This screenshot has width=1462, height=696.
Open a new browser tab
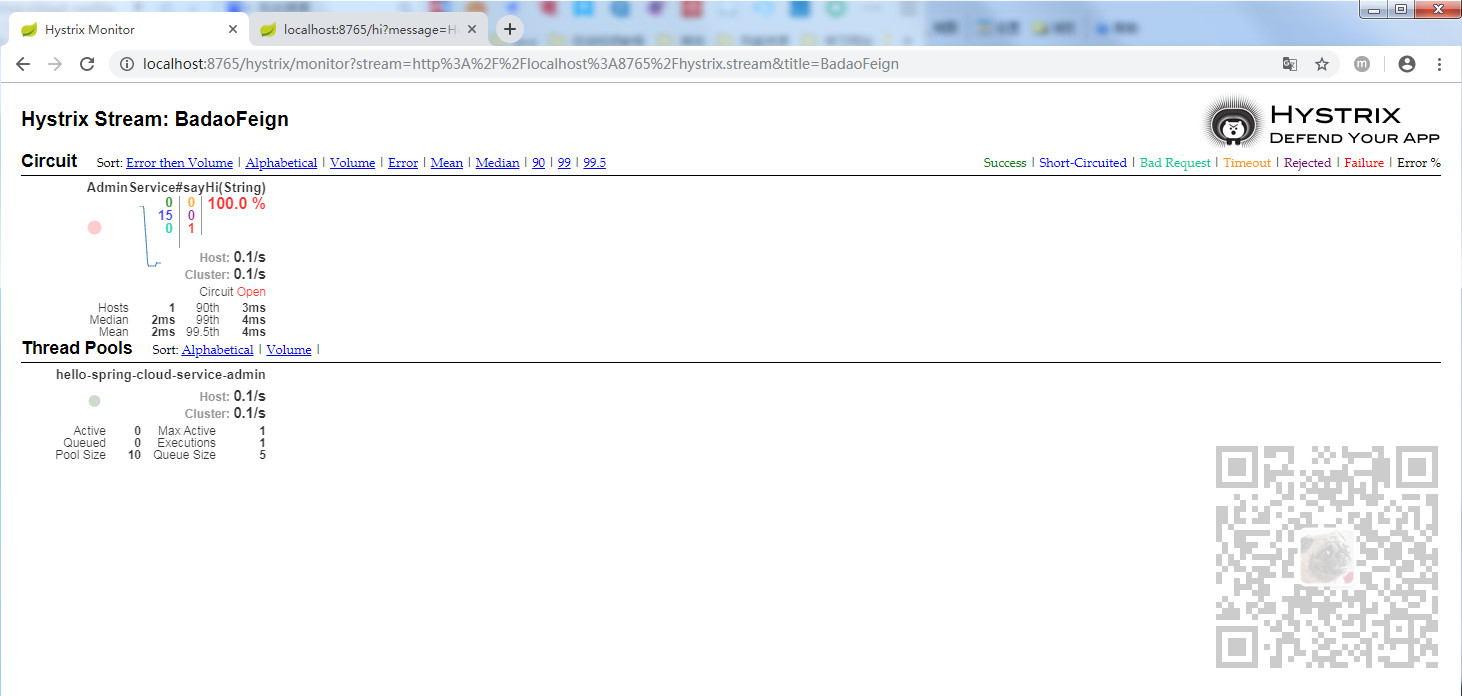509,29
